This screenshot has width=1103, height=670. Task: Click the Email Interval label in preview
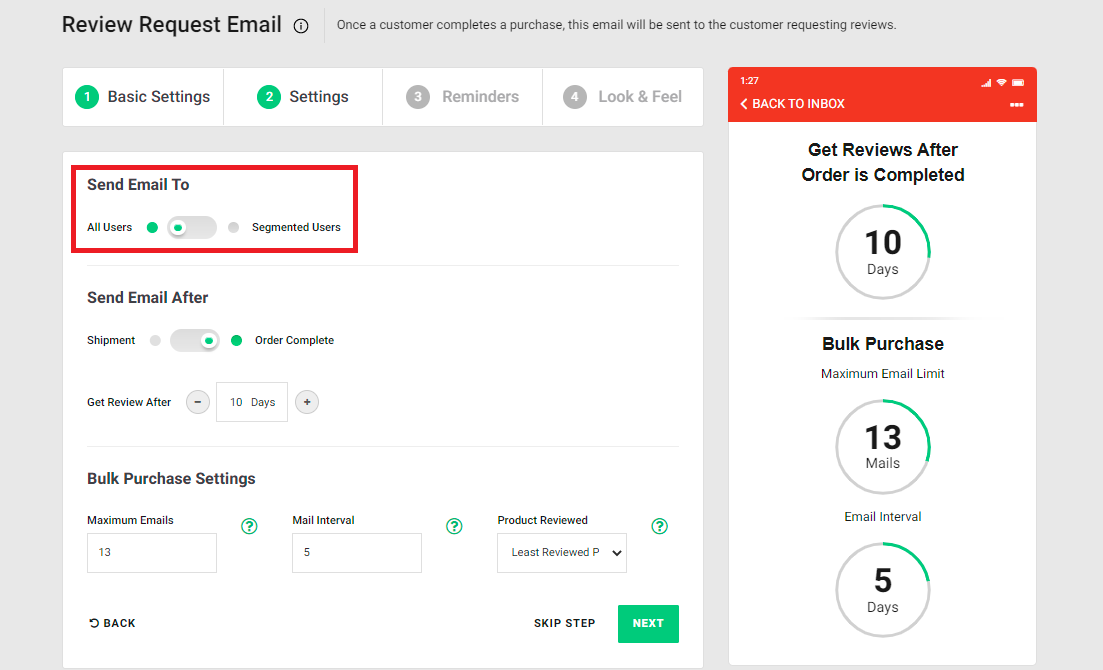[883, 517]
